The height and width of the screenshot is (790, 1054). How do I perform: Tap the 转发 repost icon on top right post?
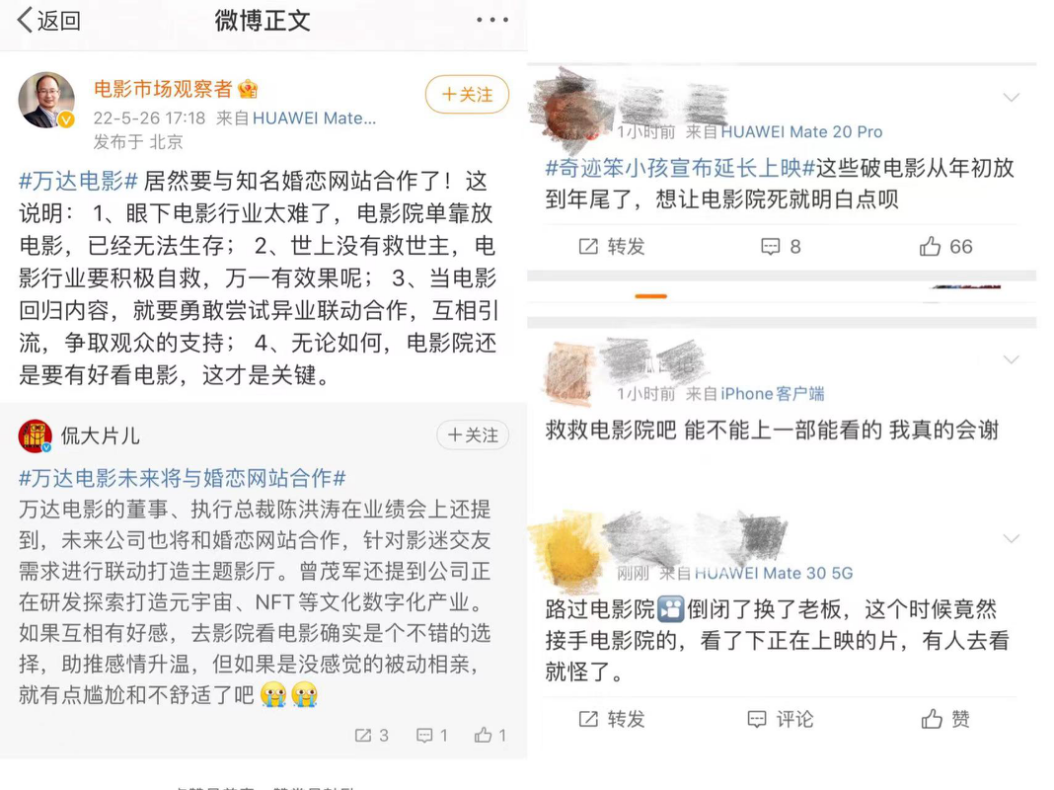(611, 247)
